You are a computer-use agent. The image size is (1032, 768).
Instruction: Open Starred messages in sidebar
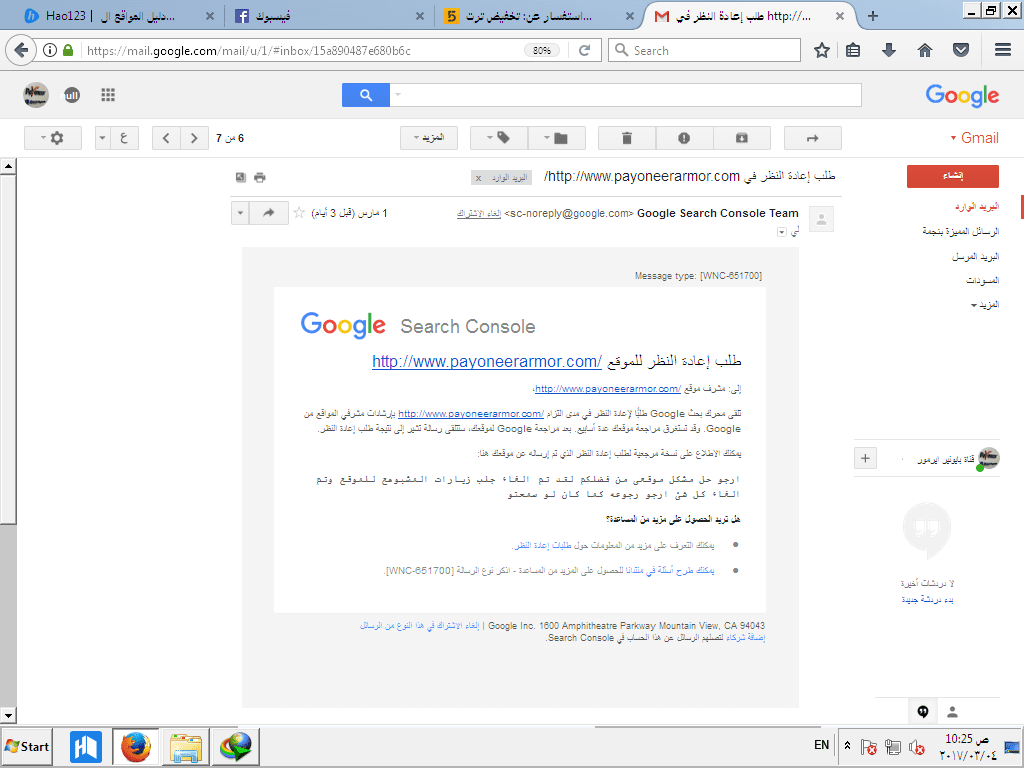[960, 231]
